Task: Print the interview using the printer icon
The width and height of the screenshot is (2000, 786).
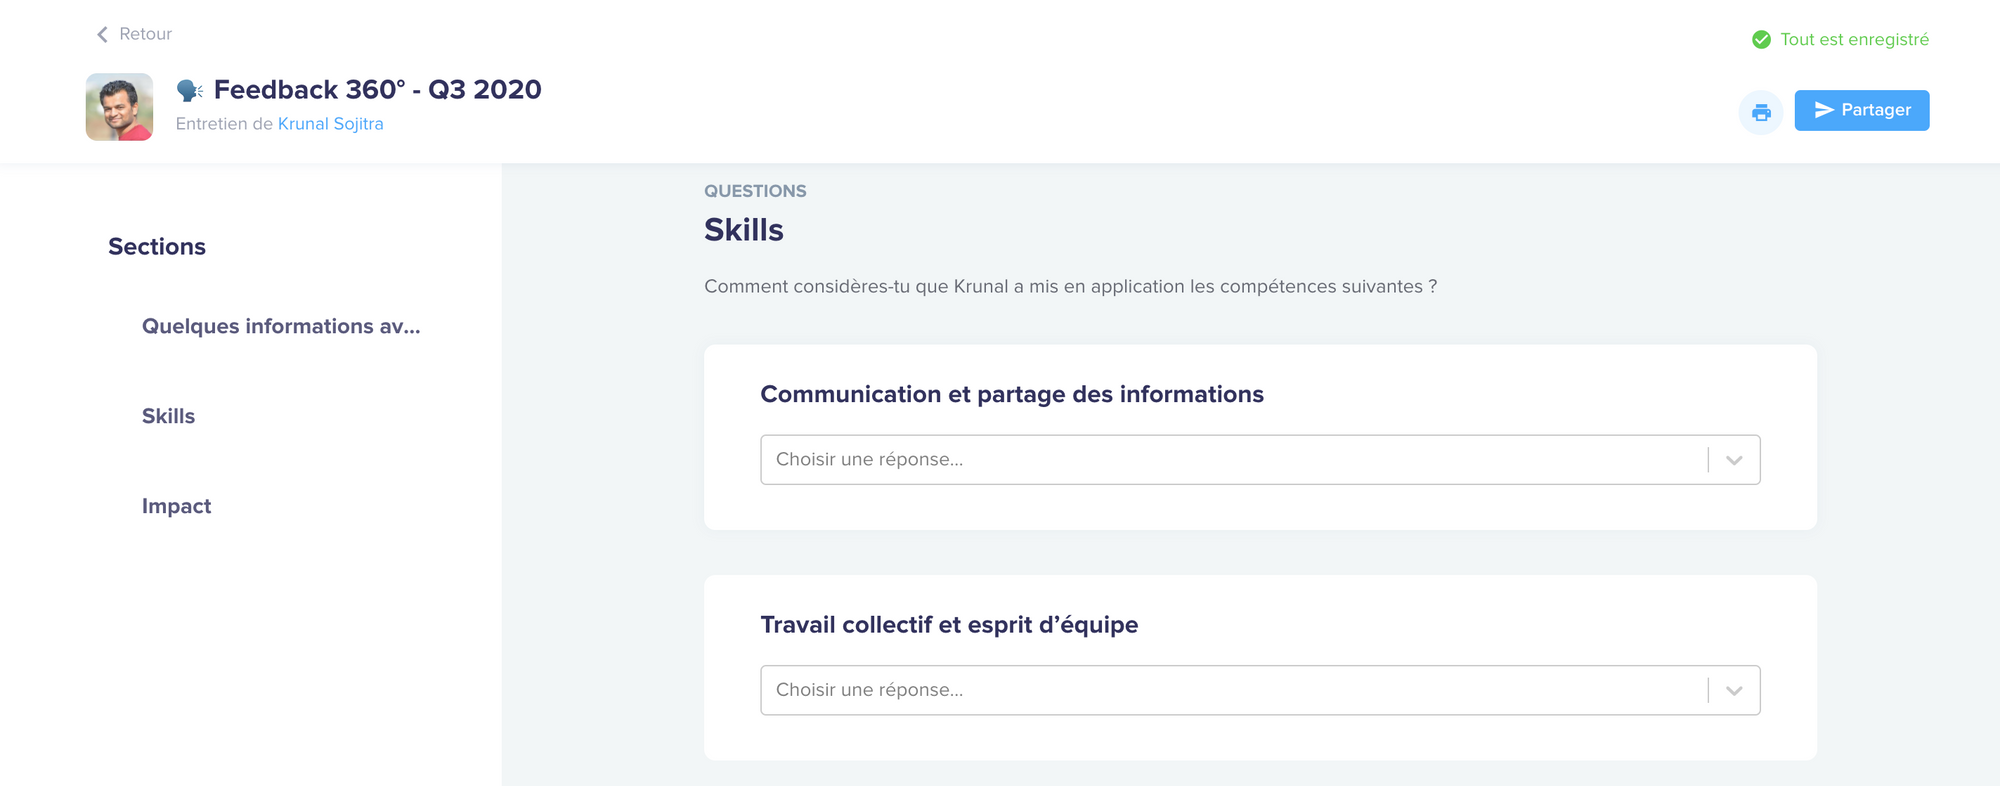Action: 1761,112
